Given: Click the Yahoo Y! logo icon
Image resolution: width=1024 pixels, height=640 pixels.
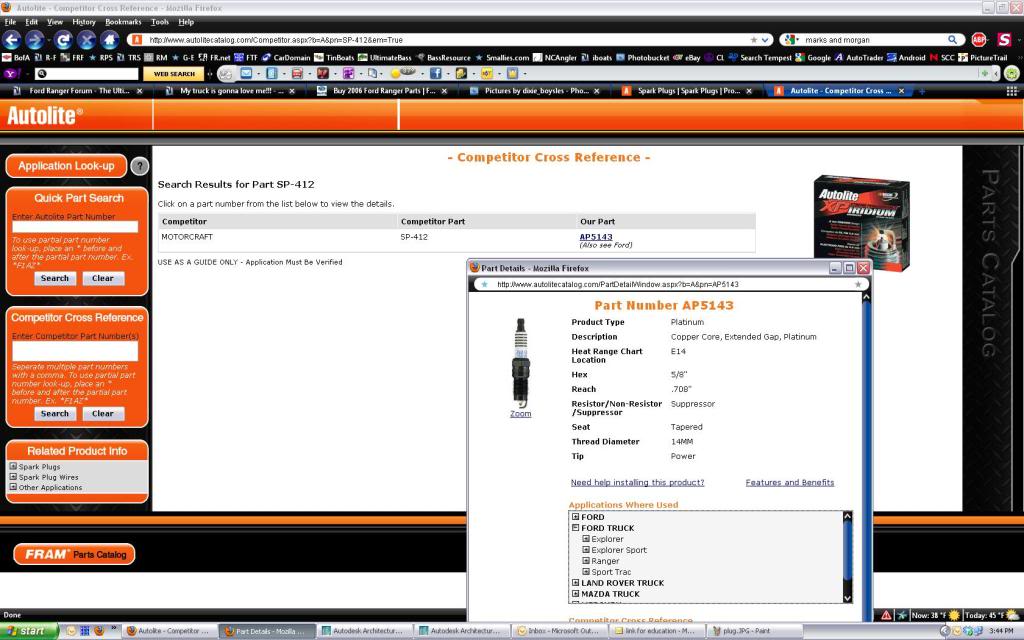Looking at the screenshot, I should pyautogui.click(x=11, y=74).
